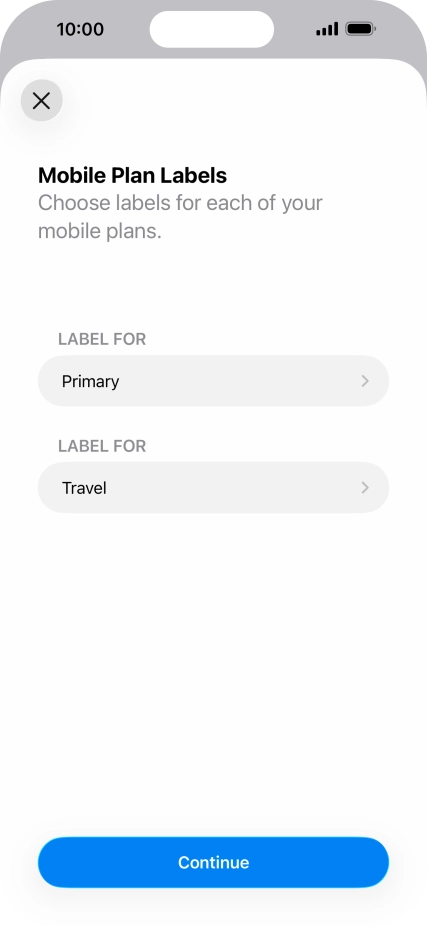Click the chevron on the Primary row
The image size is (427, 926).
pyautogui.click(x=365, y=381)
